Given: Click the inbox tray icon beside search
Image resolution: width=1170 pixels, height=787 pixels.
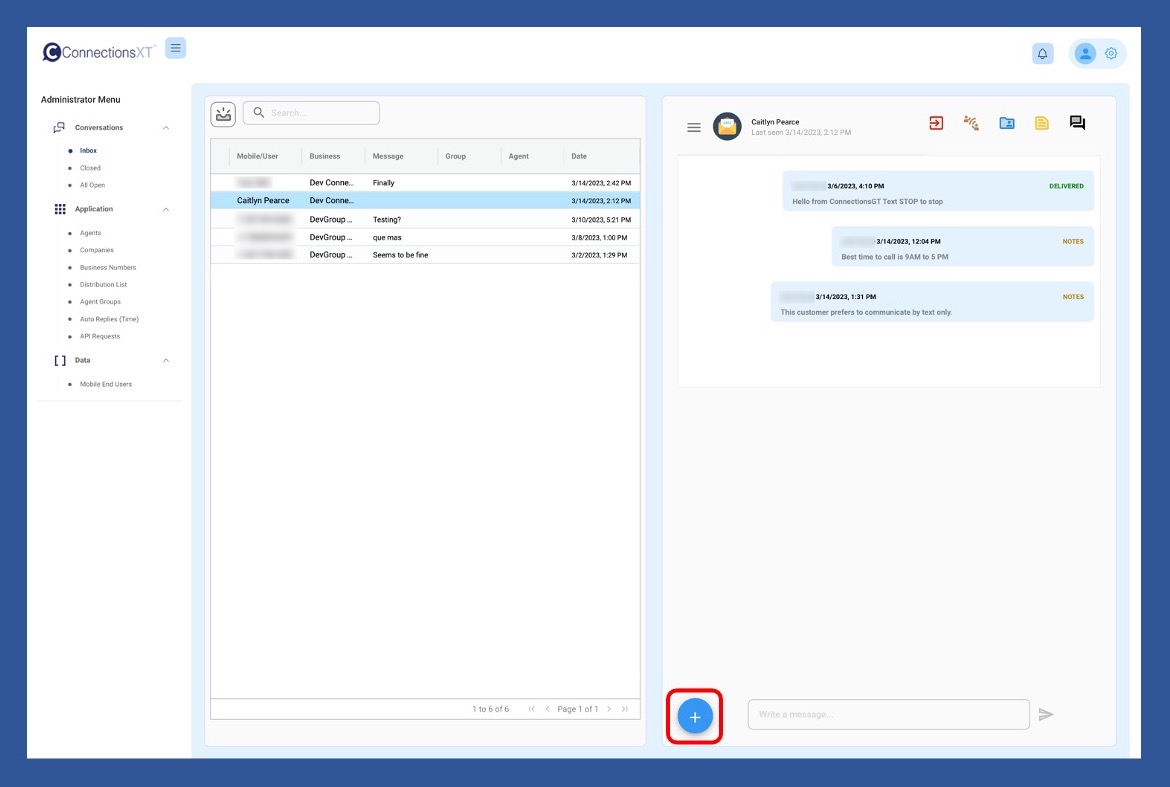Looking at the screenshot, I should click(223, 113).
